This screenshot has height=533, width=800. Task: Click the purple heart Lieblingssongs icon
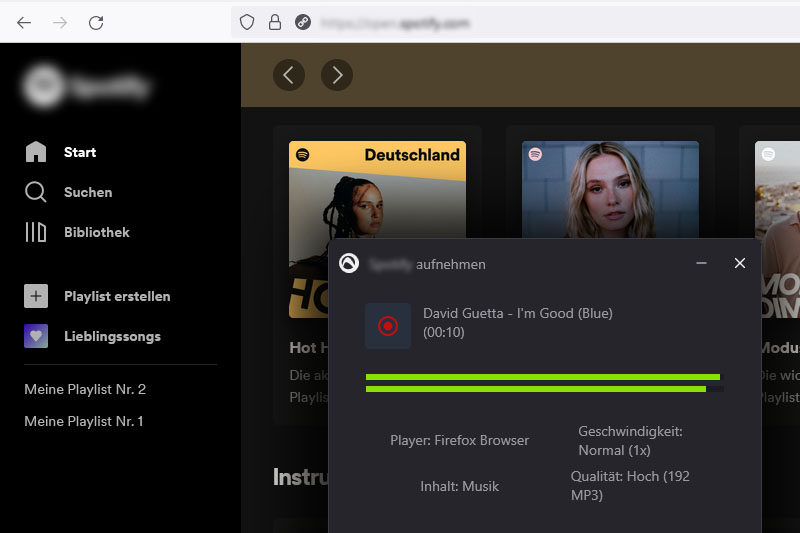36,336
